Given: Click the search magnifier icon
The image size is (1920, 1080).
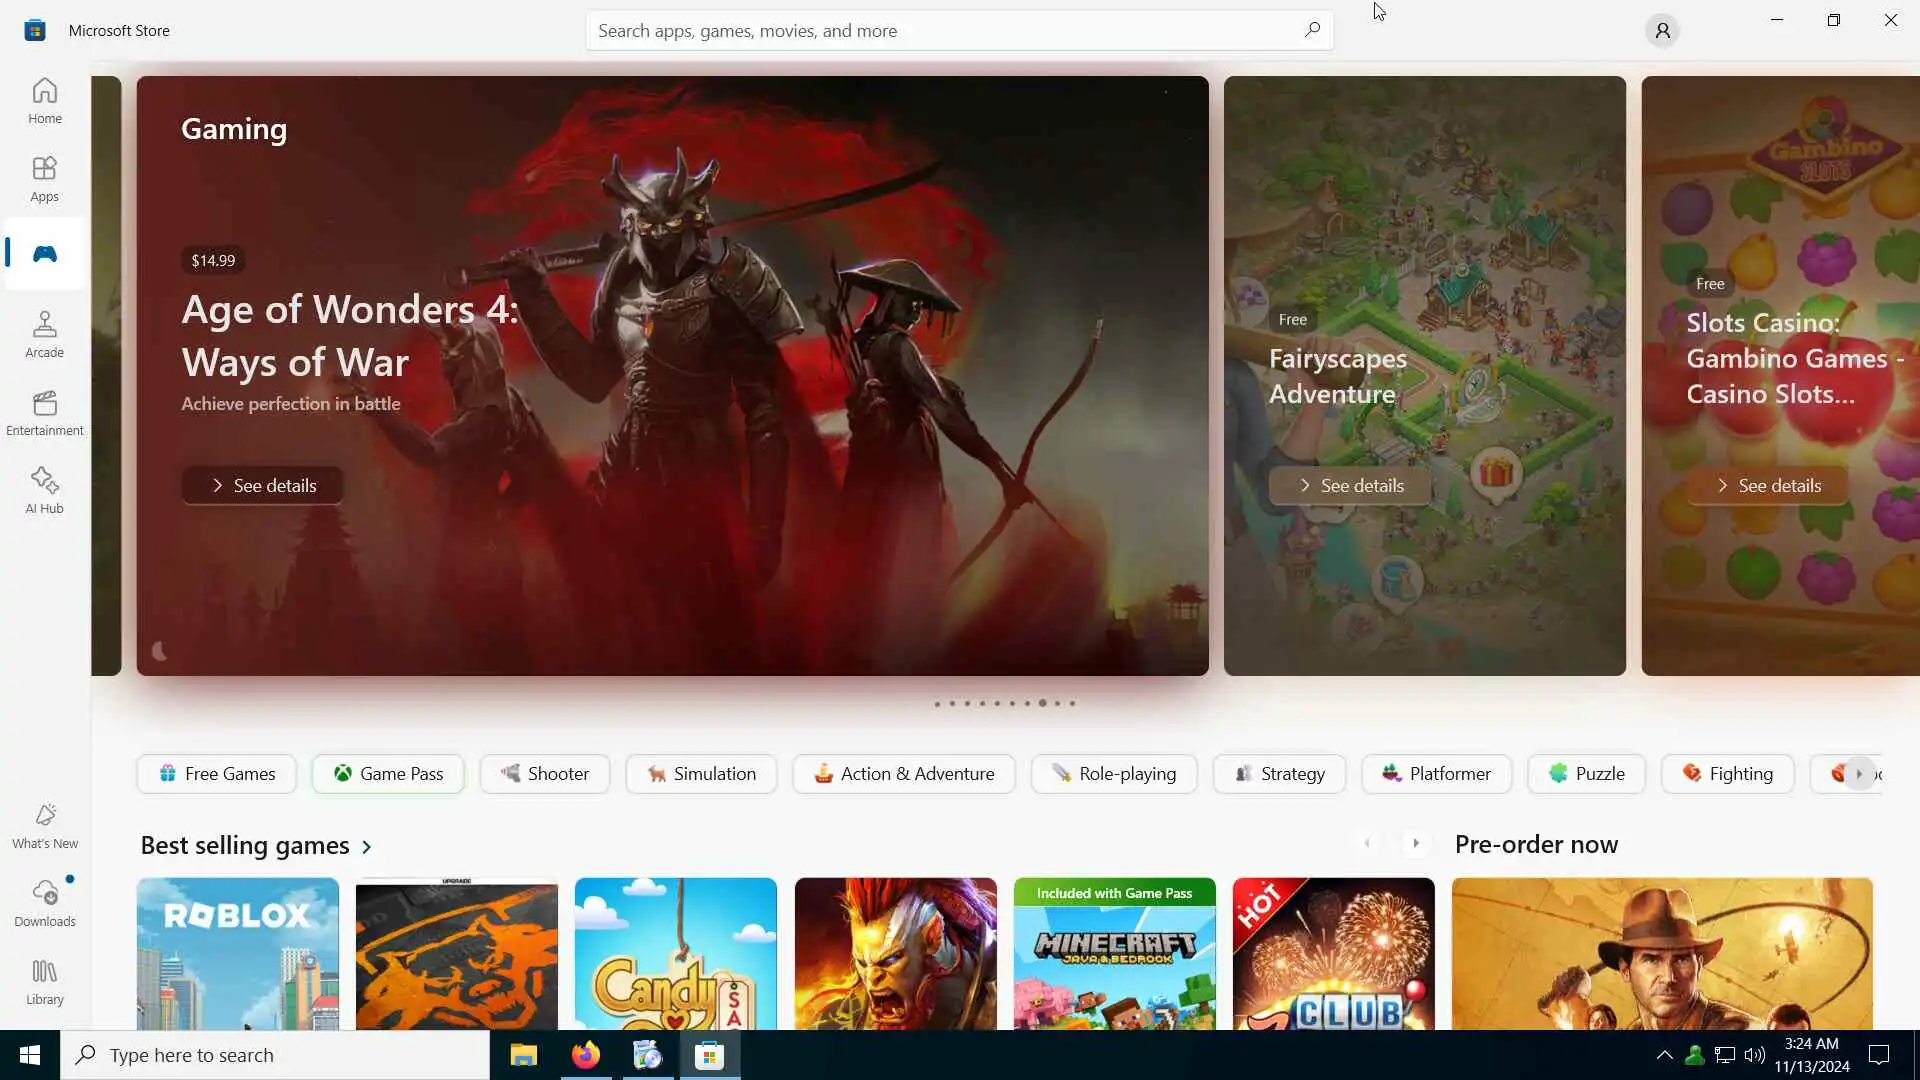Looking at the screenshot, I should 1312,30.
